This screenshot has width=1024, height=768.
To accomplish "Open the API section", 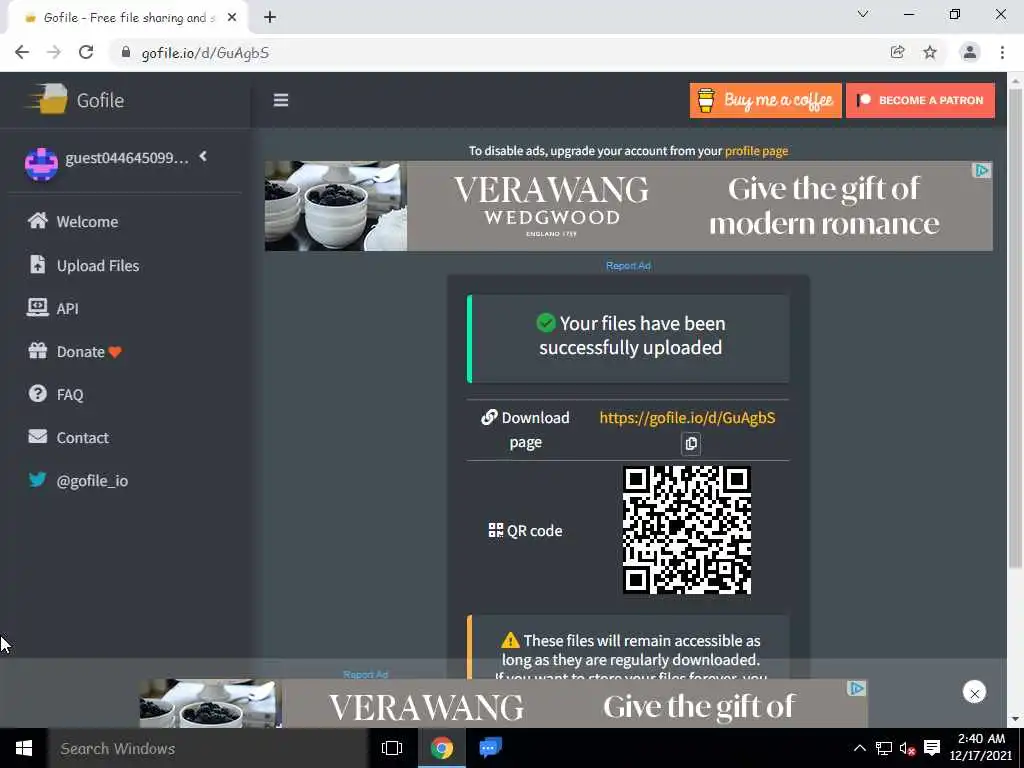I will pos(53,308).
